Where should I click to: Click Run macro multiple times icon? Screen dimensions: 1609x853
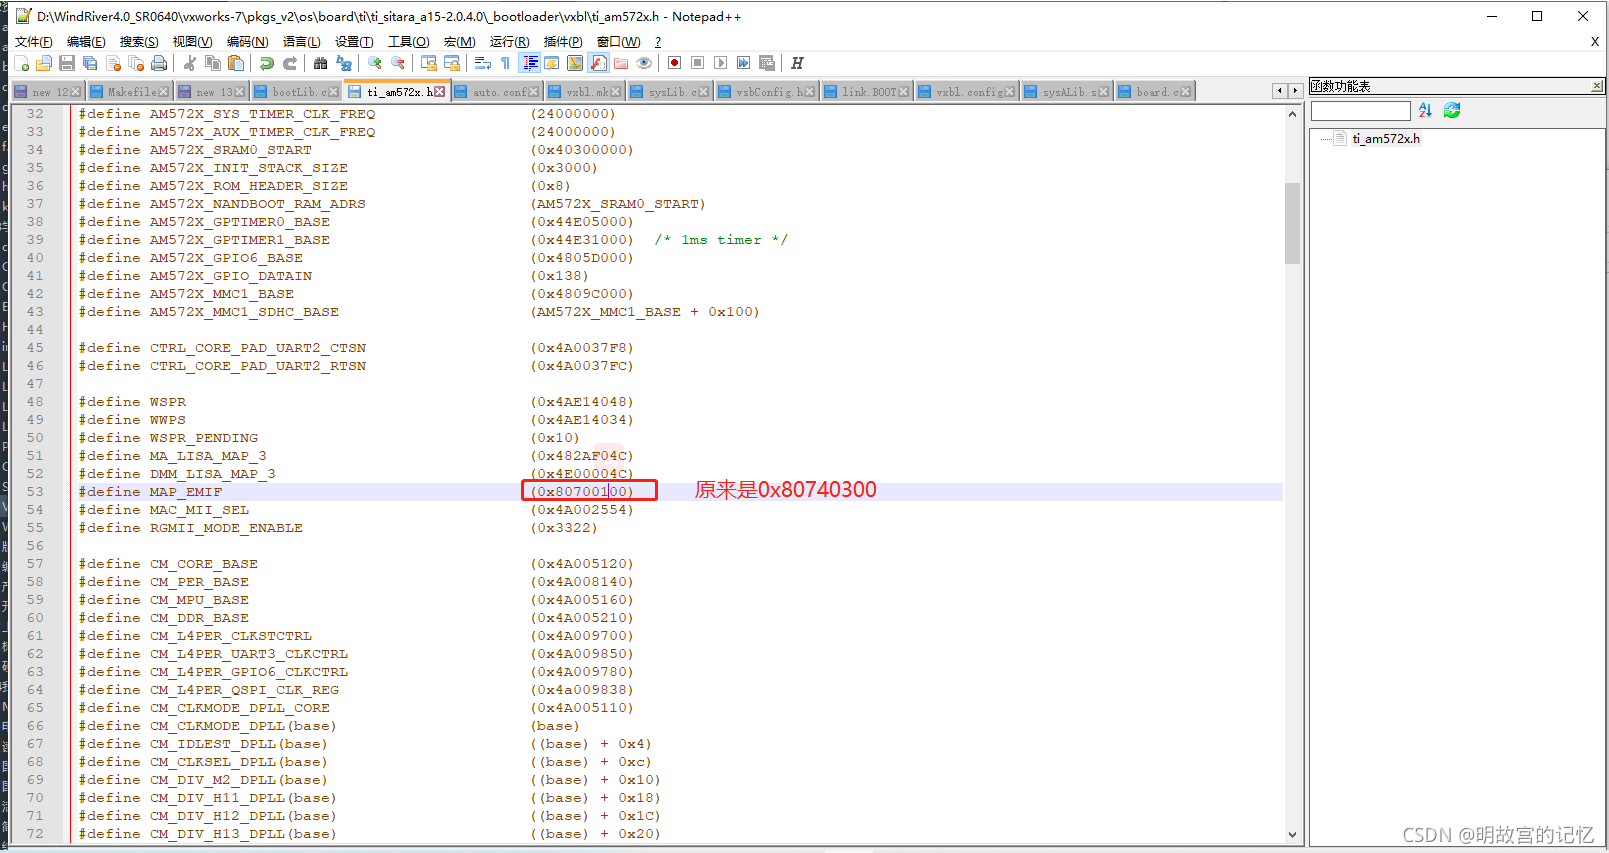pos(744,63)
